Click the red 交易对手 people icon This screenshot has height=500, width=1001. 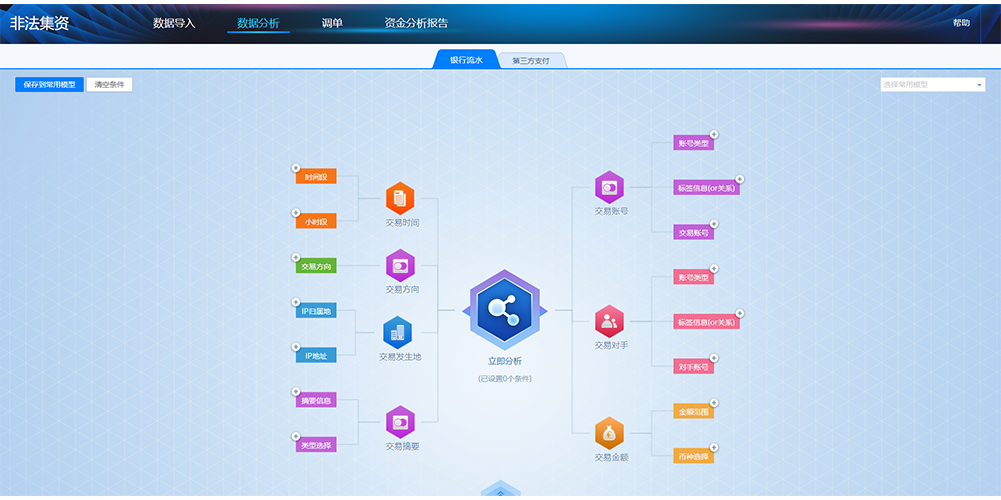pos(609,321)
